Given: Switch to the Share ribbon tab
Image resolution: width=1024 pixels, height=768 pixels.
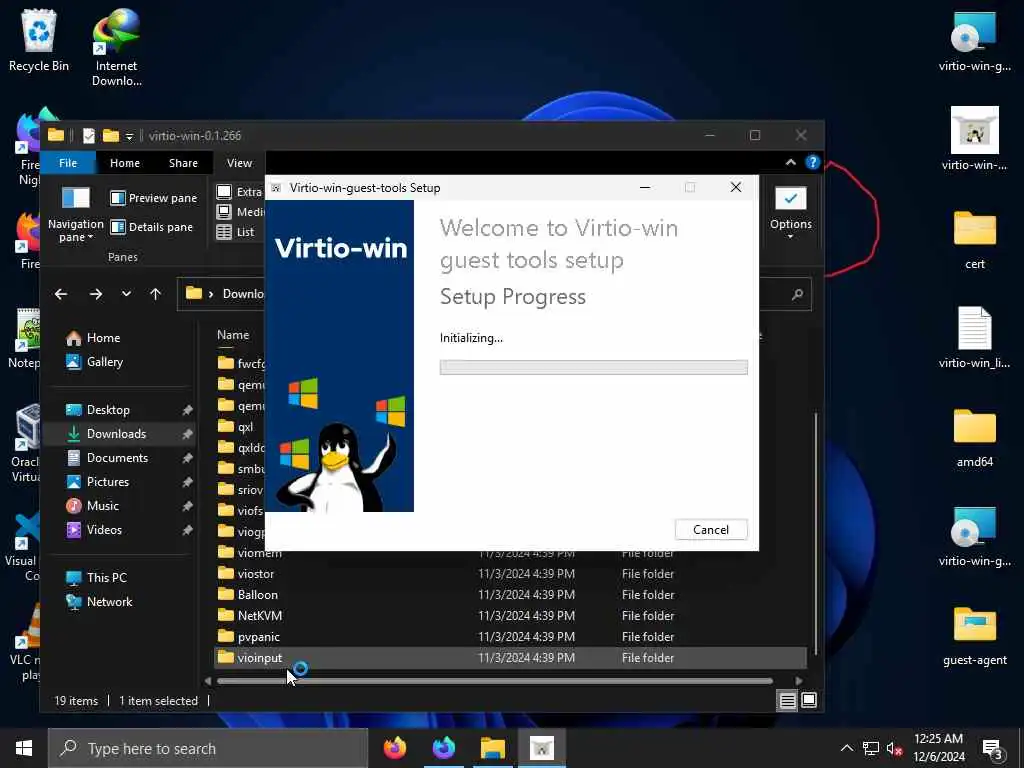Looking at the screenshot, I should (x=183, y=163).
